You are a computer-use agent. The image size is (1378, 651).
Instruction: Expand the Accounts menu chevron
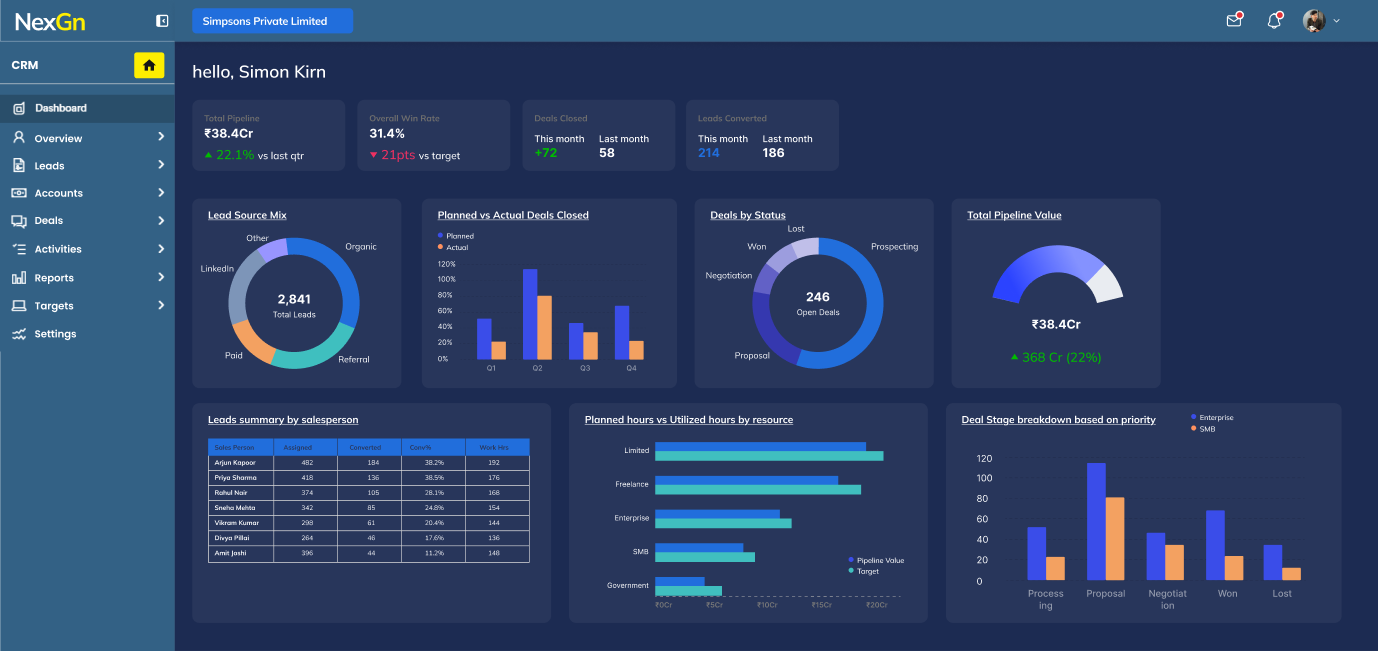[x=161, y=193]
